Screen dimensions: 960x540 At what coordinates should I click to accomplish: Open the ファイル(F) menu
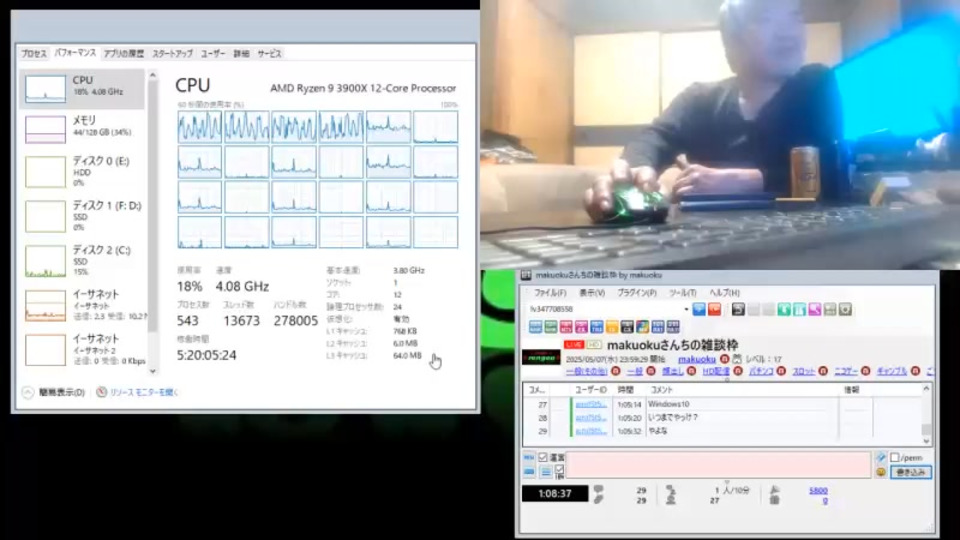(x=550, y=293)
